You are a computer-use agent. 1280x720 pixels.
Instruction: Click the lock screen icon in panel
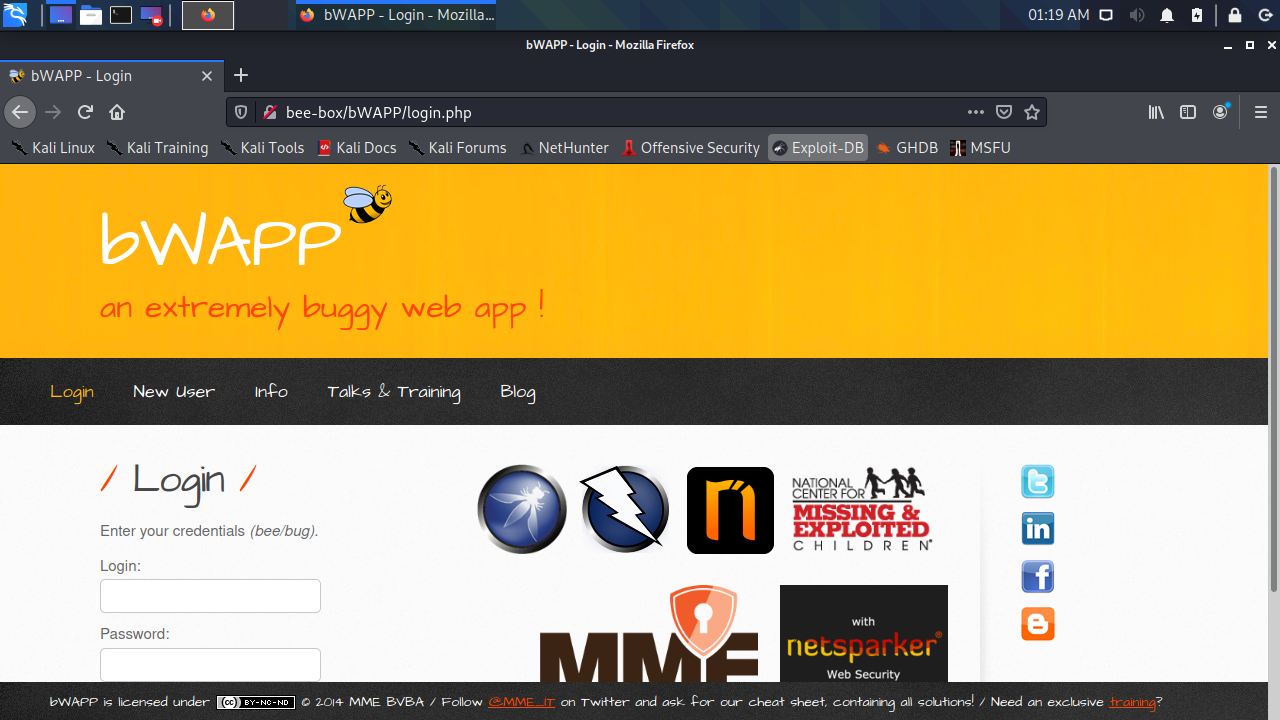(x=1235, y=15)
